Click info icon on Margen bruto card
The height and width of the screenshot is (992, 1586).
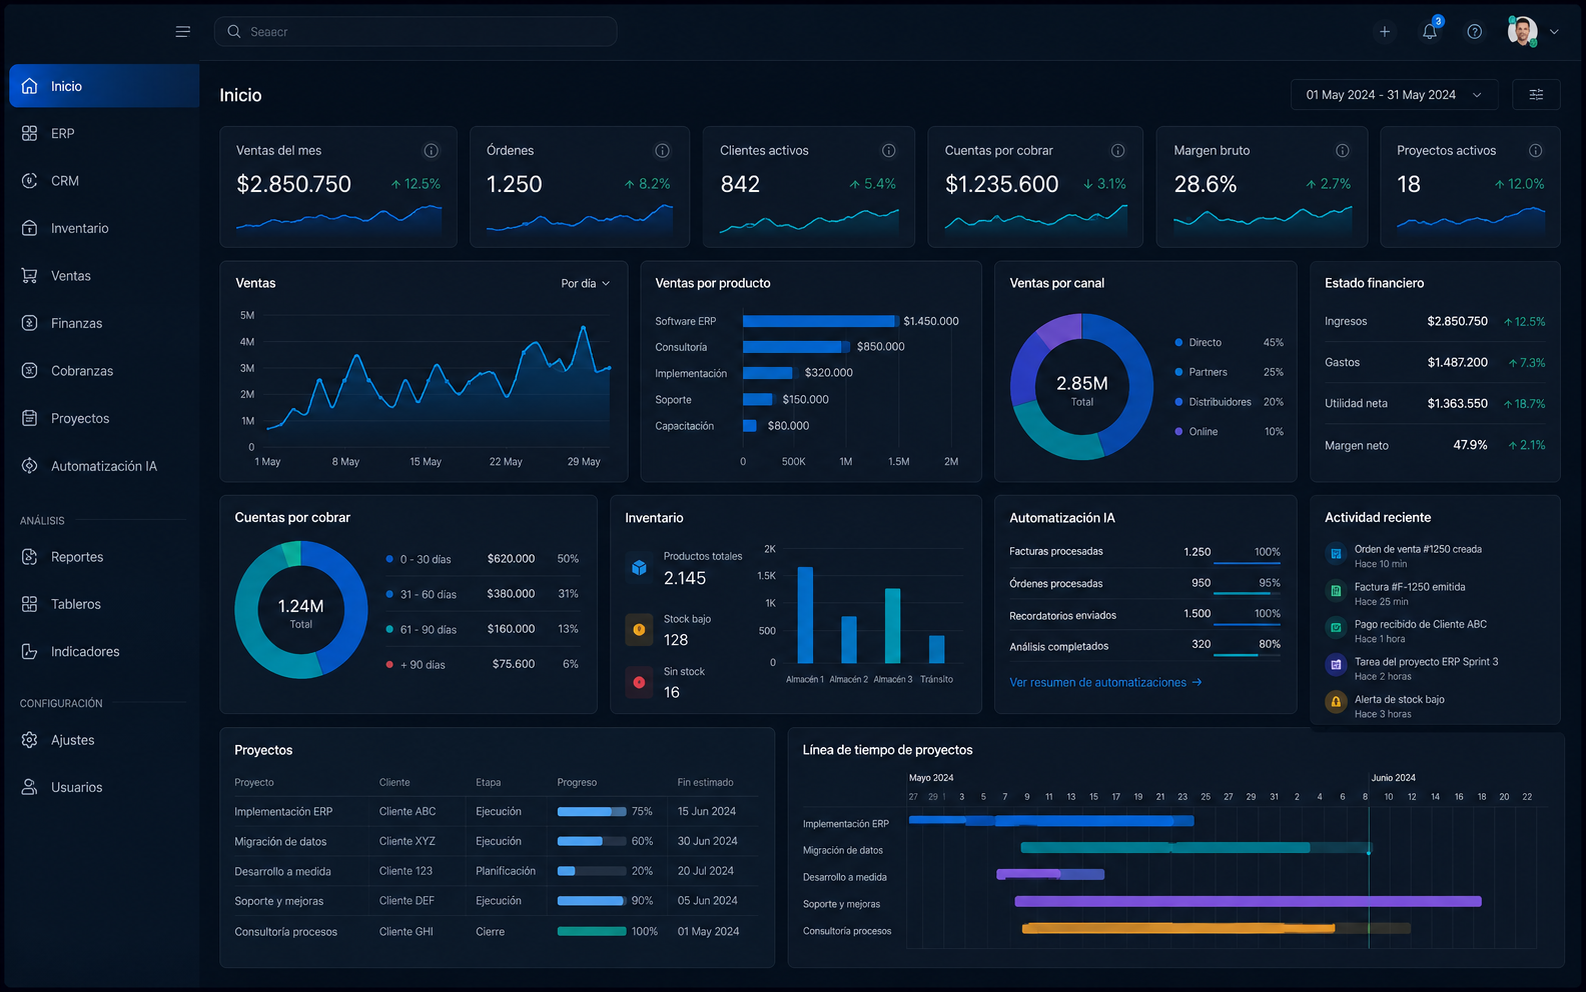coord(1342,151)
